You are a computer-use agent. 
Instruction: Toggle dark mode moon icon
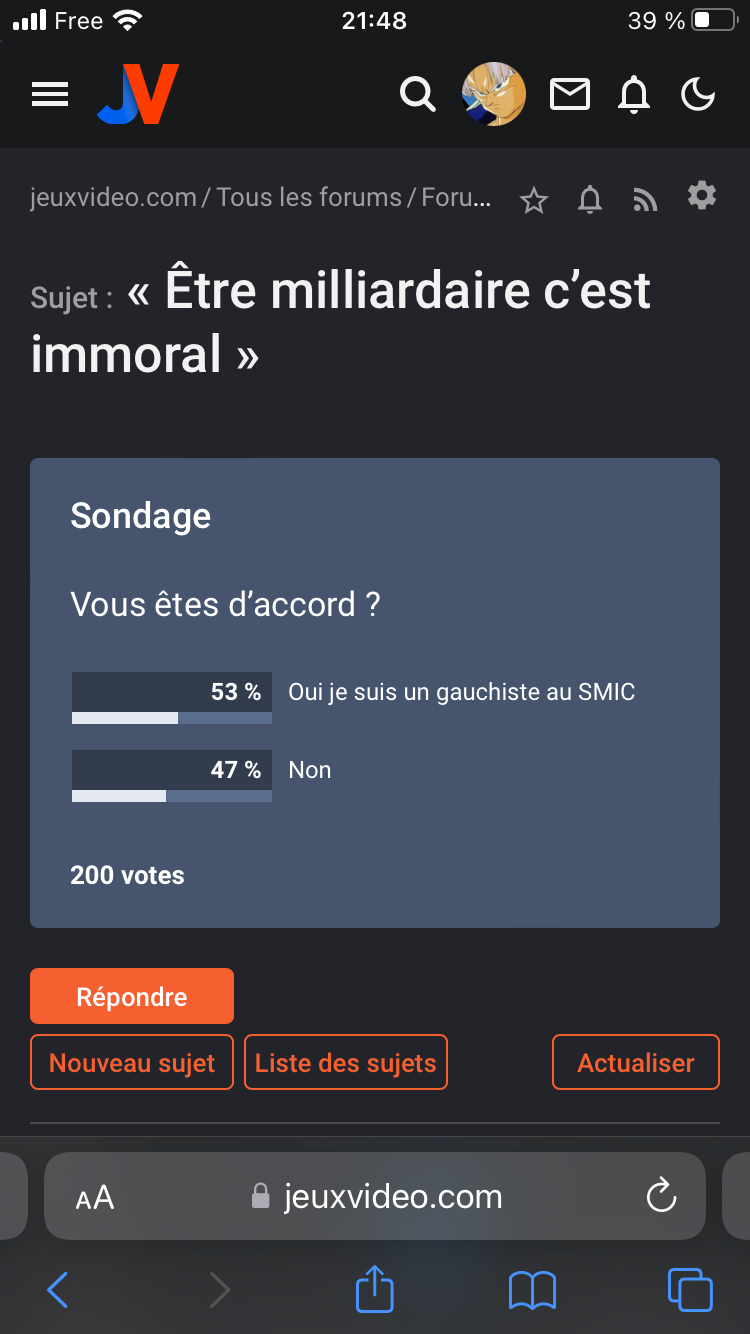pos(698,95)
